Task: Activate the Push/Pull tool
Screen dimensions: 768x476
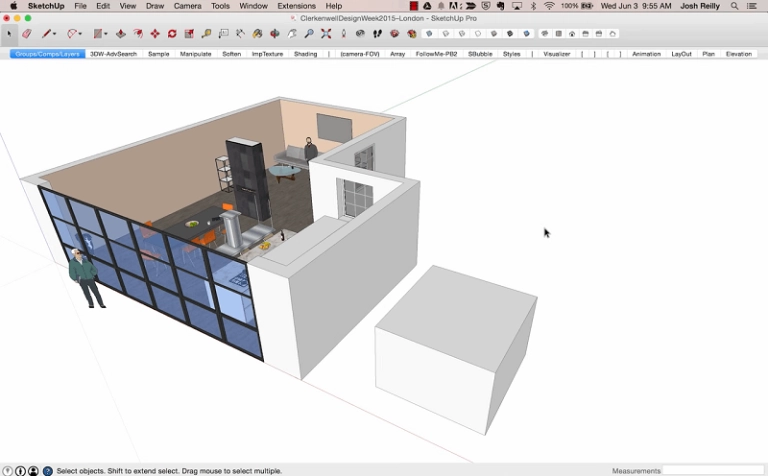Action: (120, 33)
